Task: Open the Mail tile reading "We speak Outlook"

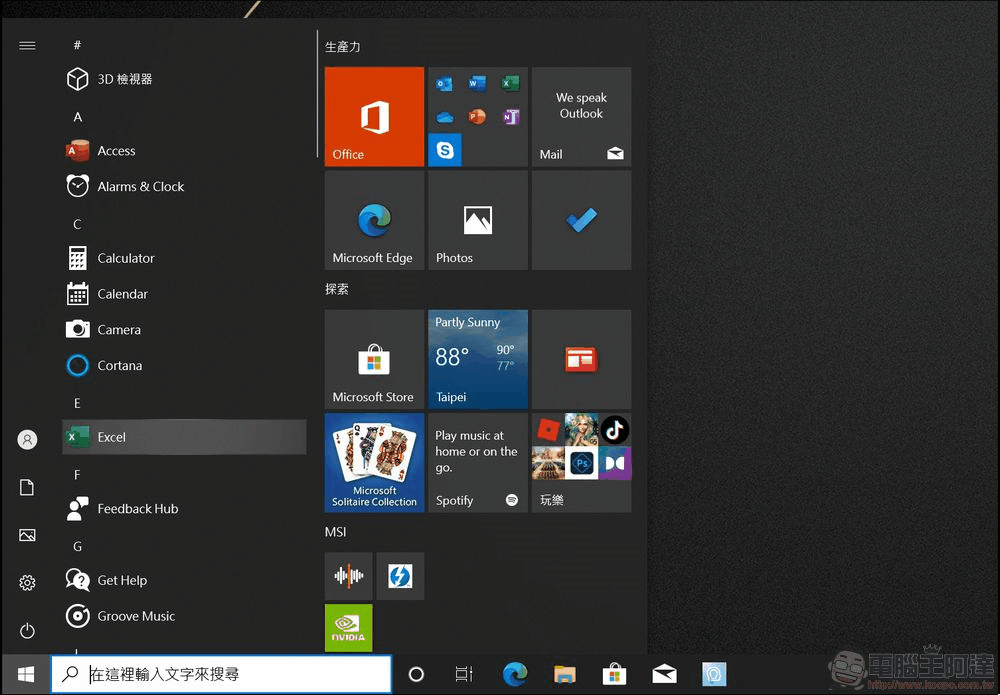Action: (582, 117)
